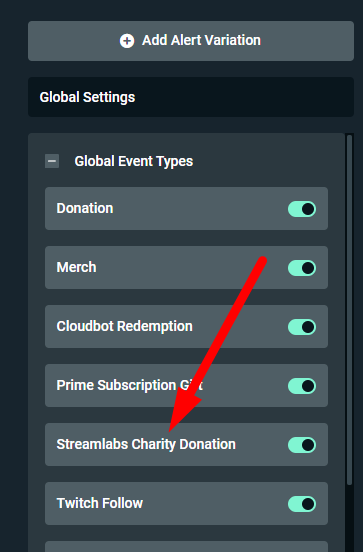Click the Cloudbot Redemption label

[124, 326]
